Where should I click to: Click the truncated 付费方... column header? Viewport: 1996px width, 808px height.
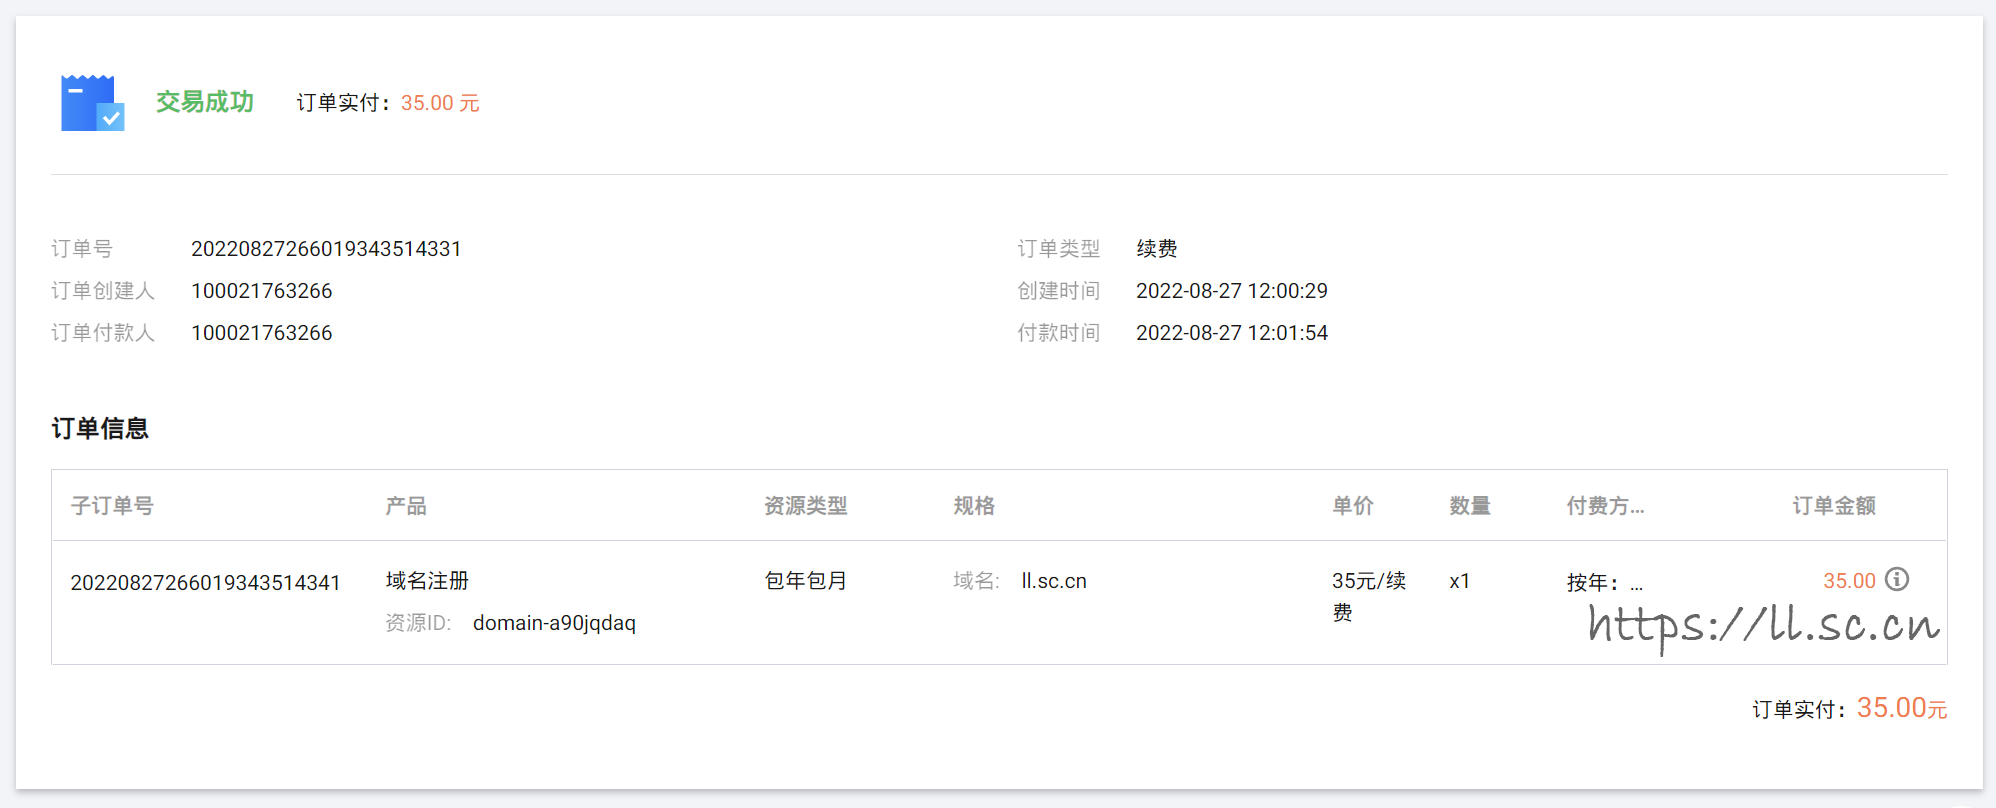coord(1604,506)
